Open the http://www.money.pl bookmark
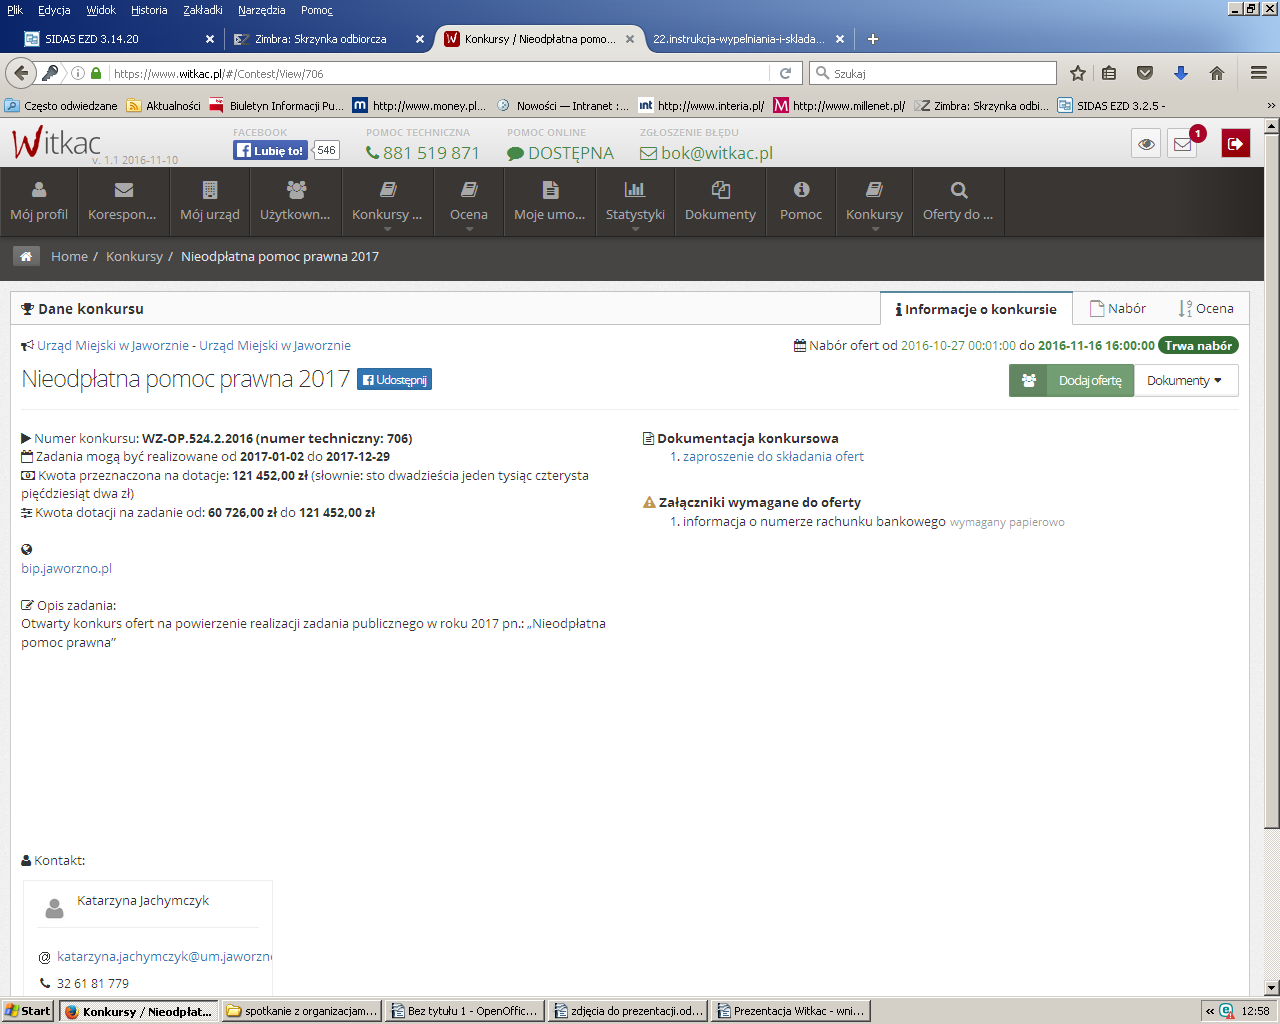This screenshot has width=1280, height=1024. [x=420, y=105]
